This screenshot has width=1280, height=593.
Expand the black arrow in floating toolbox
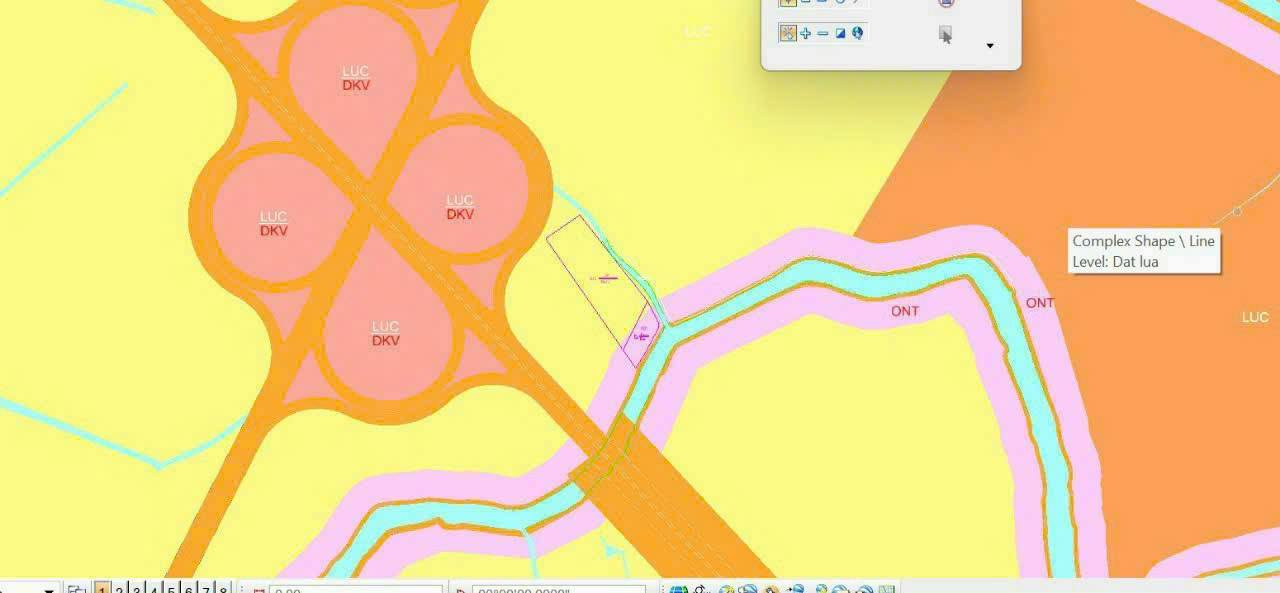coord(990,46)
